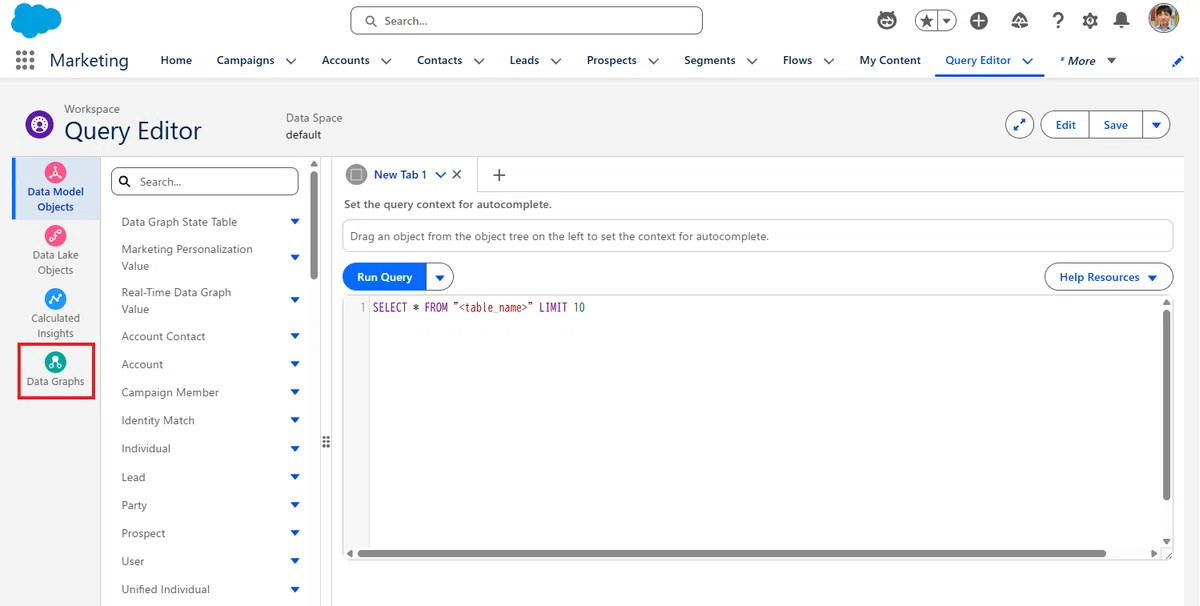Click the Run Query button
Viewport: 1200px width, 606px height.
pos(385,277)
